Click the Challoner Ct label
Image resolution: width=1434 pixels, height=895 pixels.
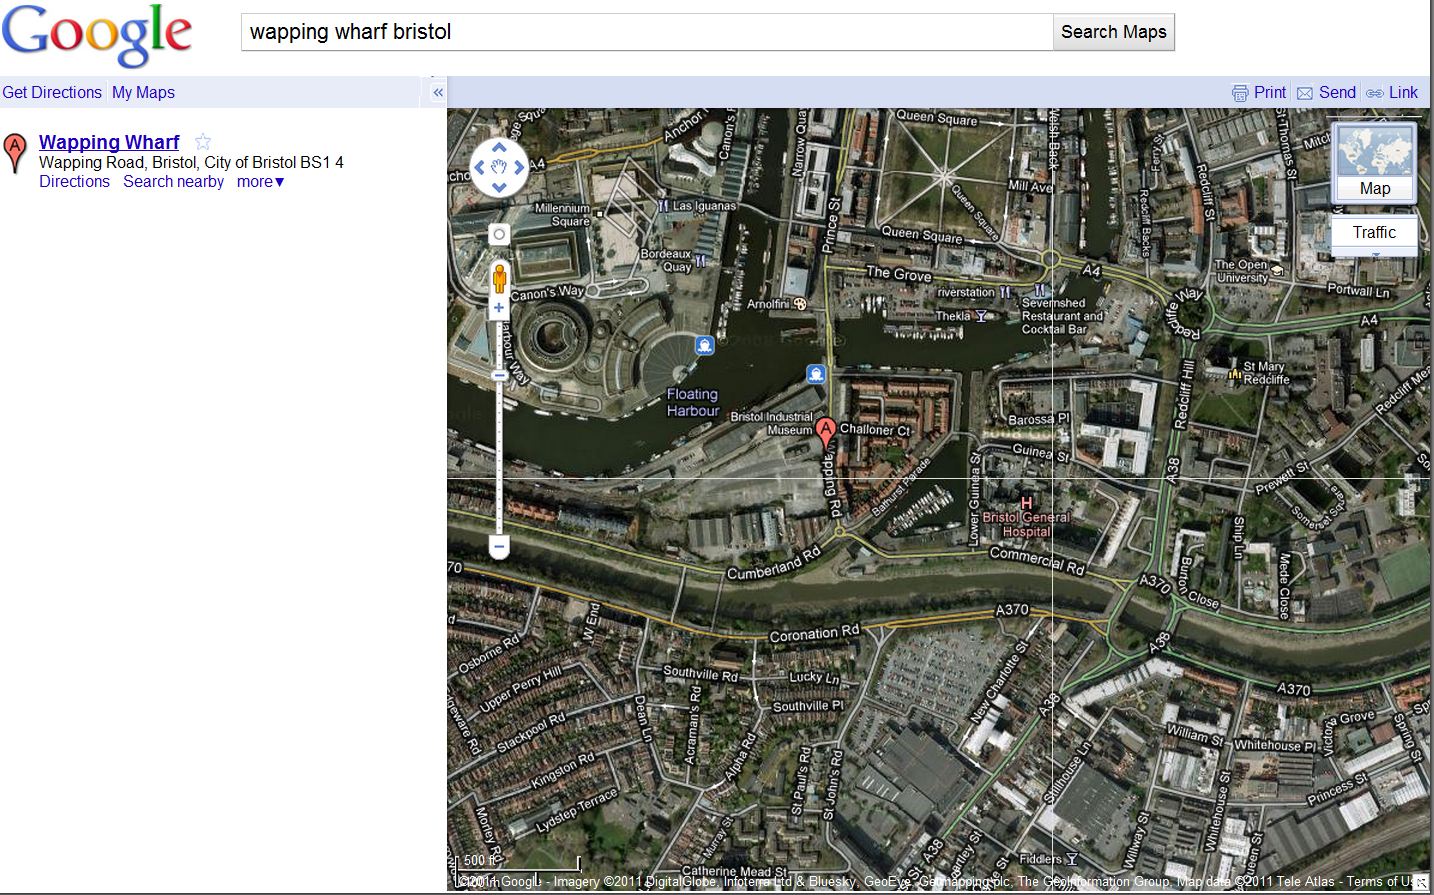click(x=875, y=430)
